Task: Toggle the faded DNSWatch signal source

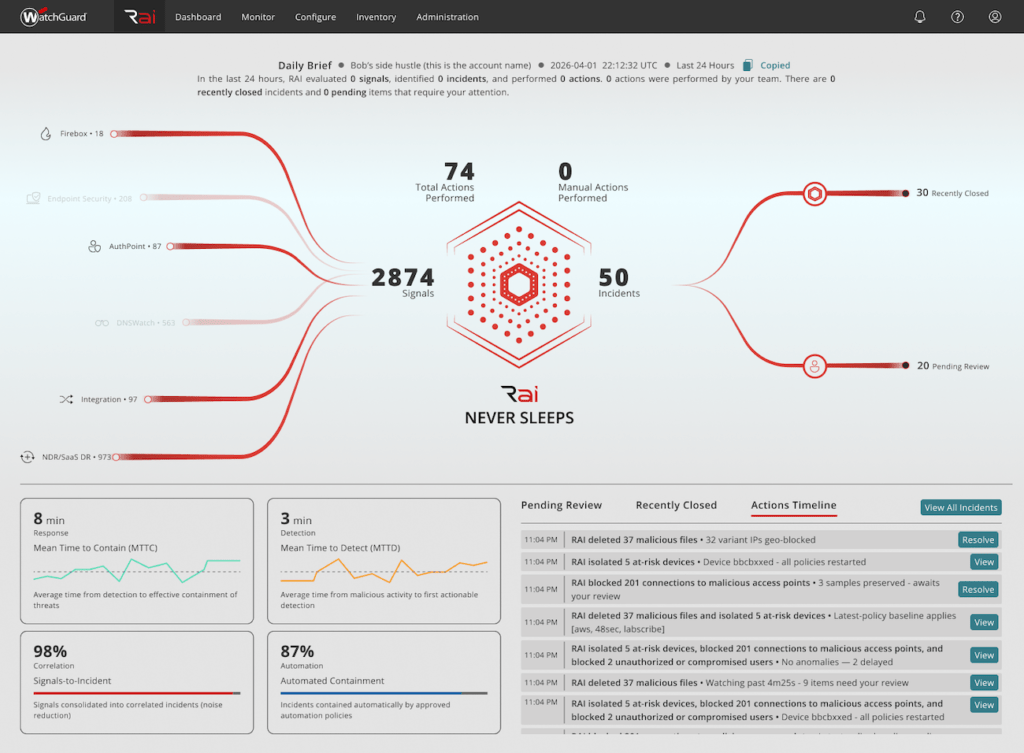Action: click(x=135, y=323)
